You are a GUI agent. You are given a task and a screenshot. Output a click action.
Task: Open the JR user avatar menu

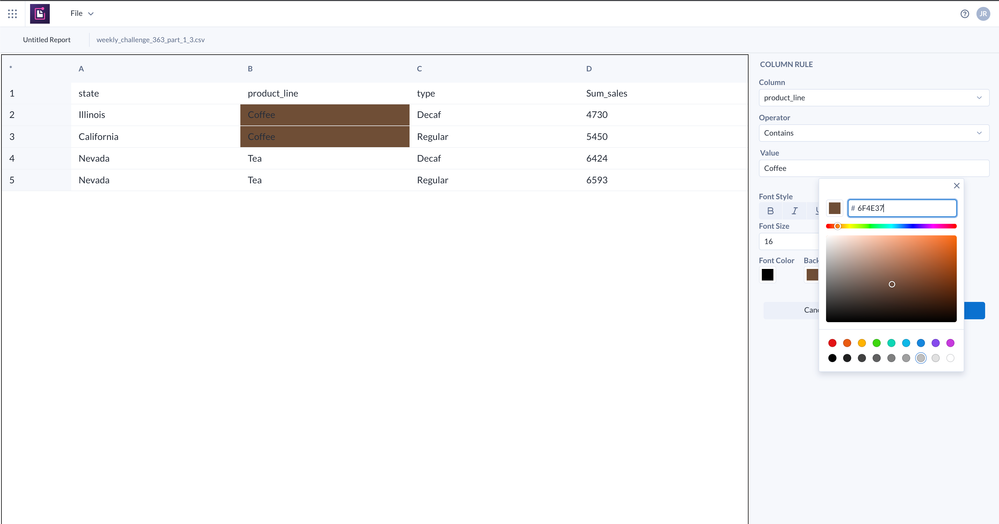tap(983, 14)
